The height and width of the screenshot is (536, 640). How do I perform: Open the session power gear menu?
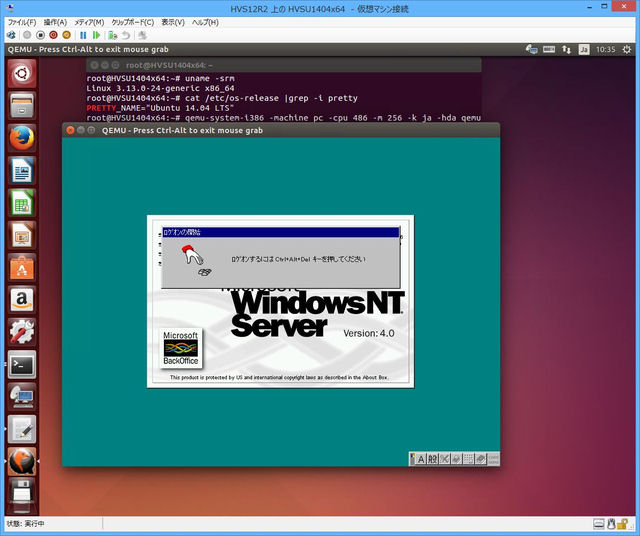coord(627,49)
